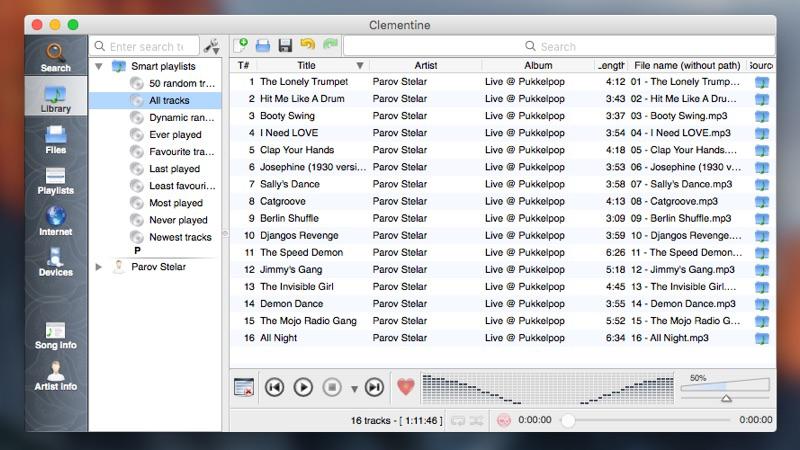This screenshot has height=450, width=800.
Task: Redo the playlist change
Action: [330, 45]
